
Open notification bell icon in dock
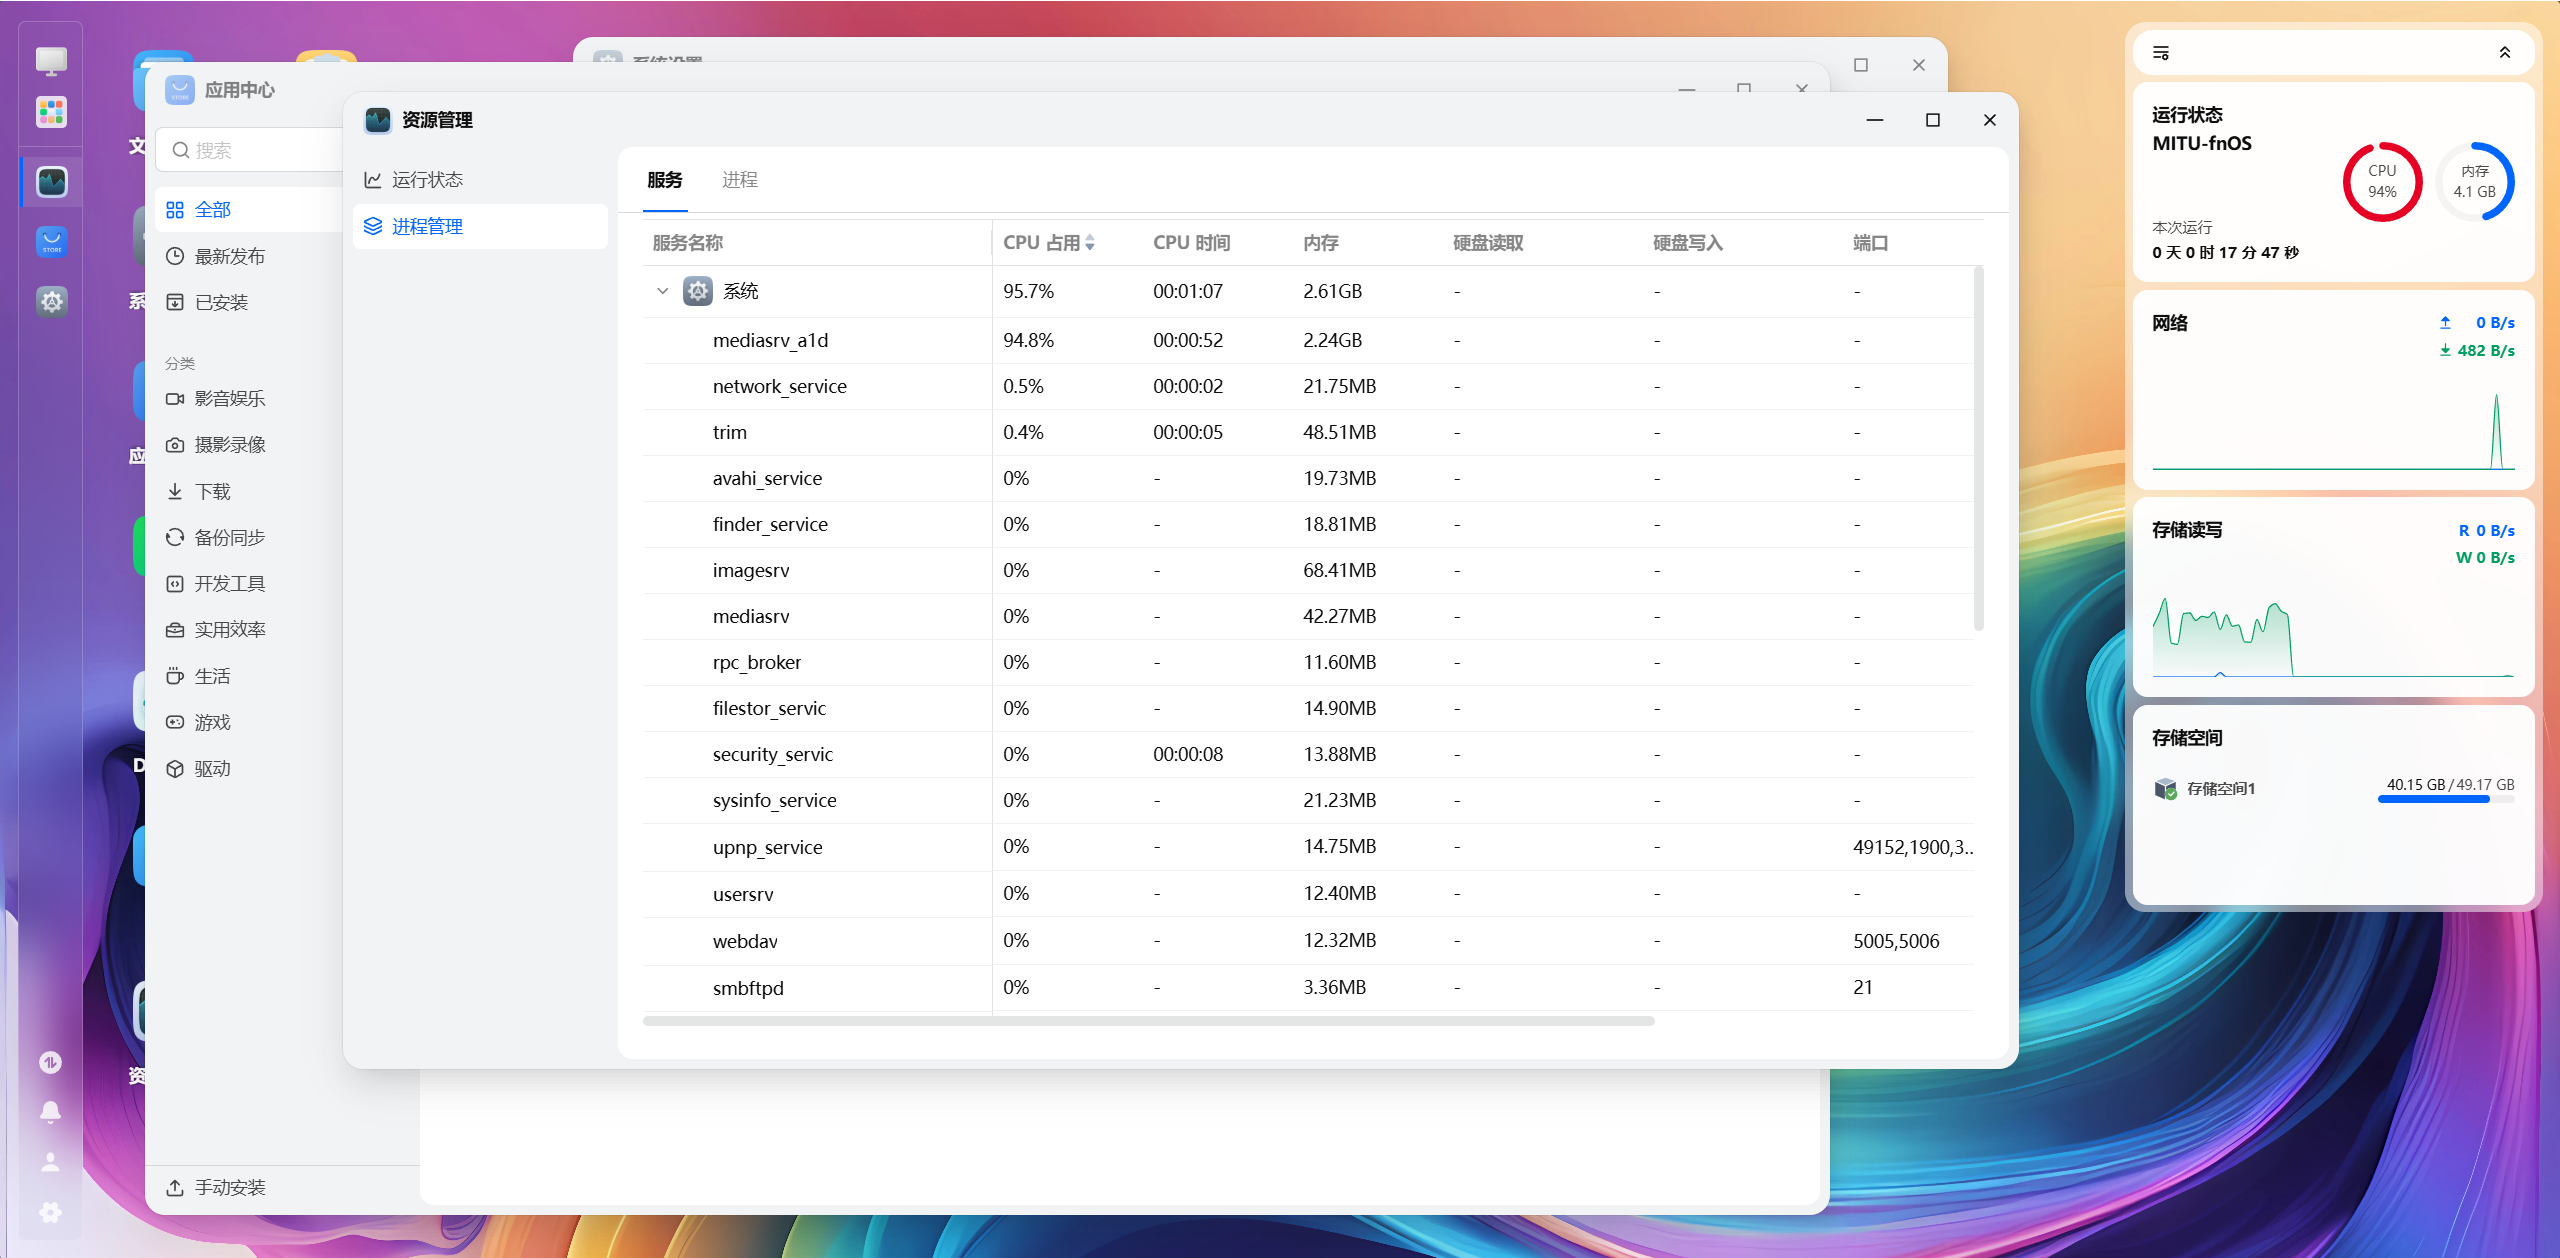[x=51, y=1112]
